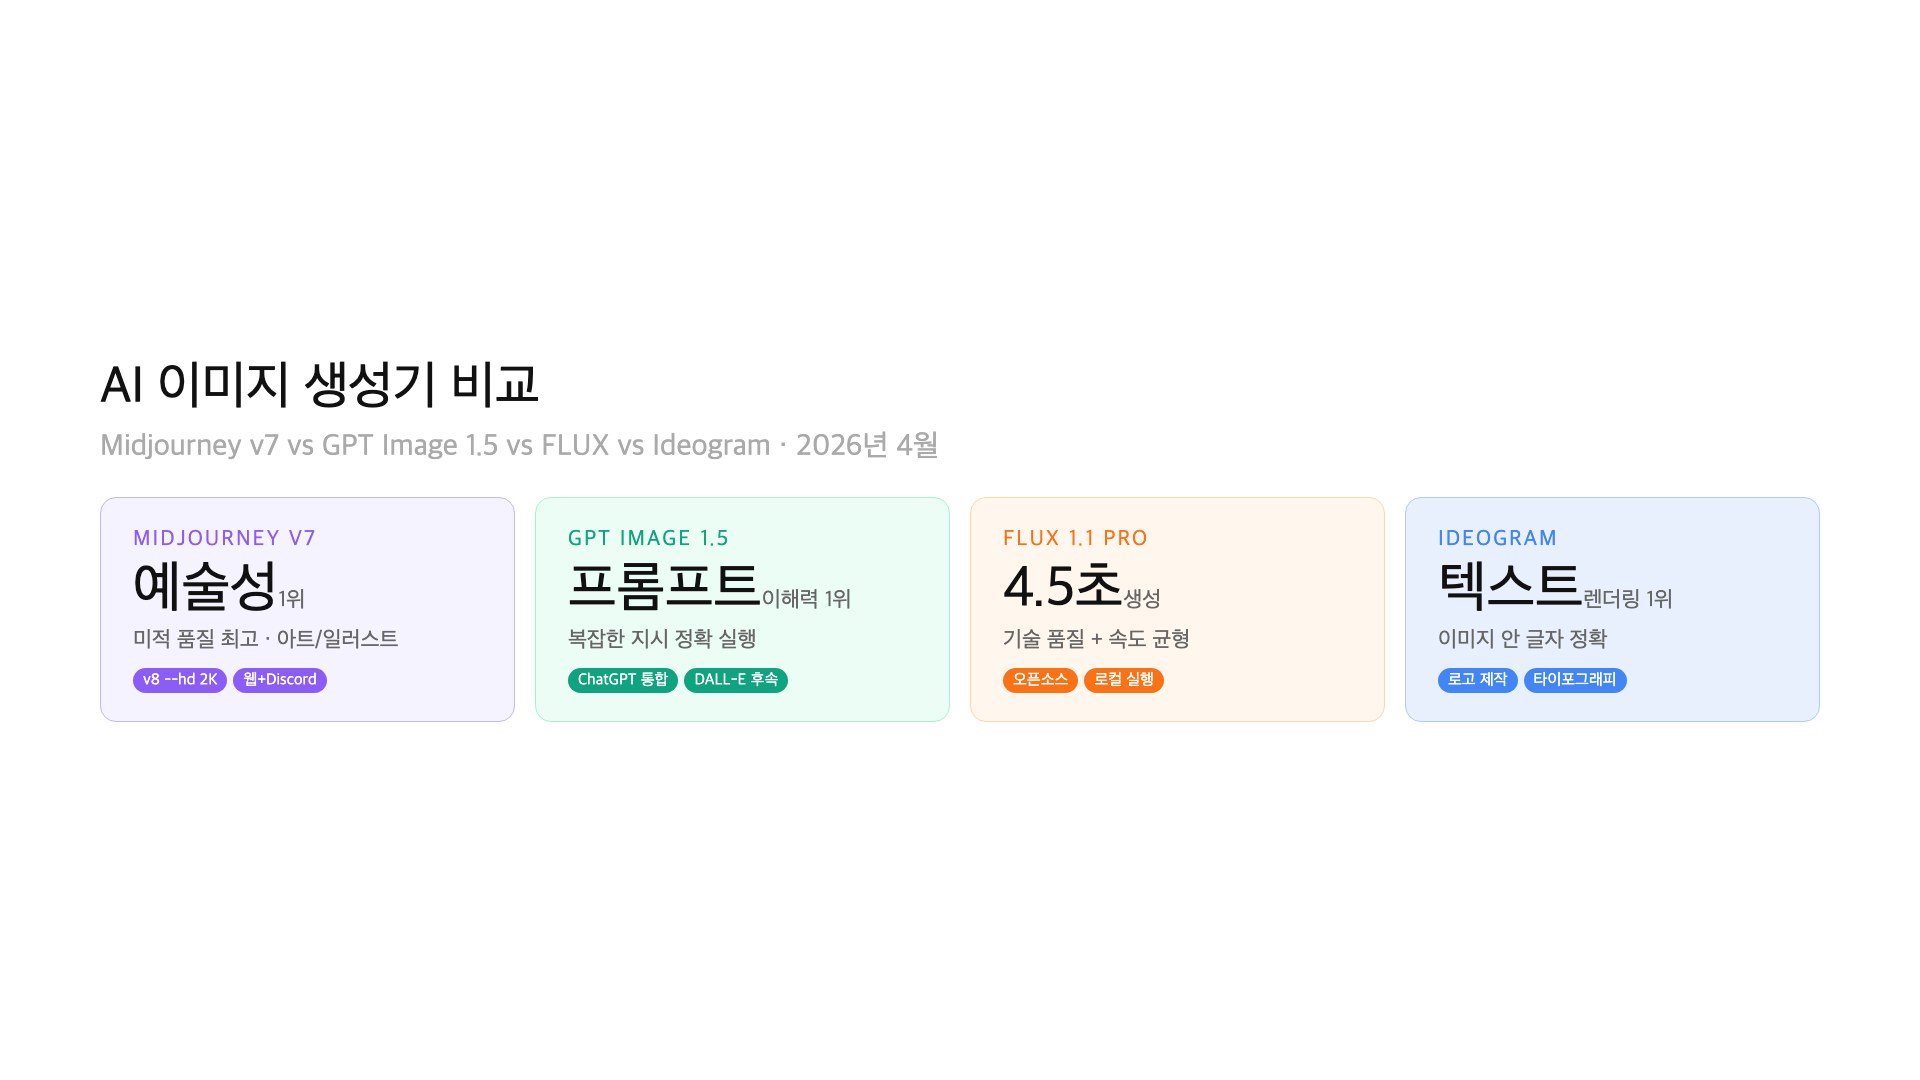
Task: Select the '타이포그래피' blue tag
Action: point(1575,680)
